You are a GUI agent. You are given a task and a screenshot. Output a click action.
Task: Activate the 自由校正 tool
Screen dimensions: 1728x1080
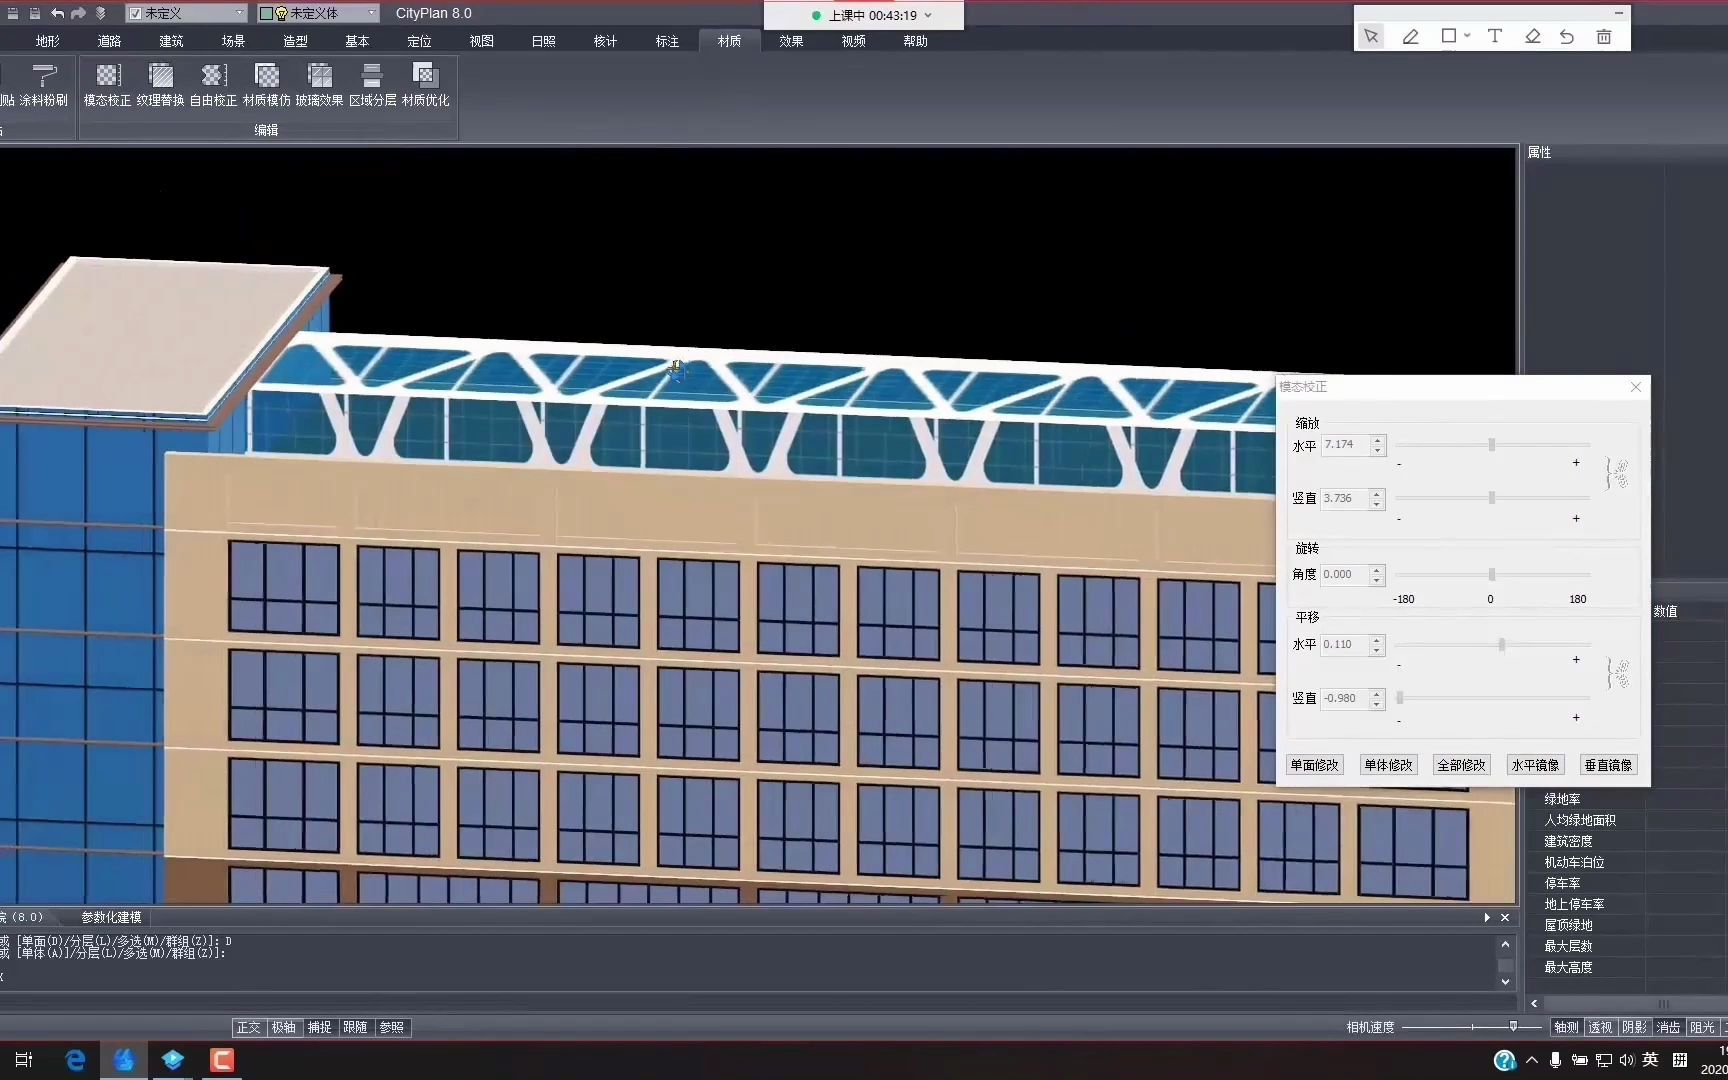click(x=212, y=85)
